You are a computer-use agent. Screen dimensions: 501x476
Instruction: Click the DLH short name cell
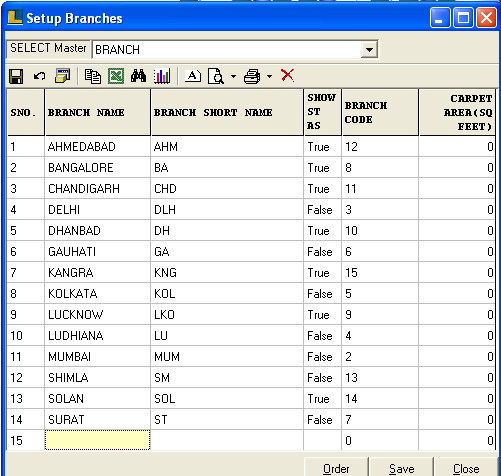227,209
